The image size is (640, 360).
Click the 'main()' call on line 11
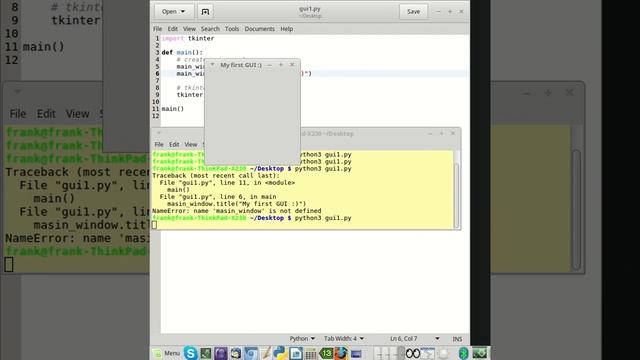click(173, 109)
